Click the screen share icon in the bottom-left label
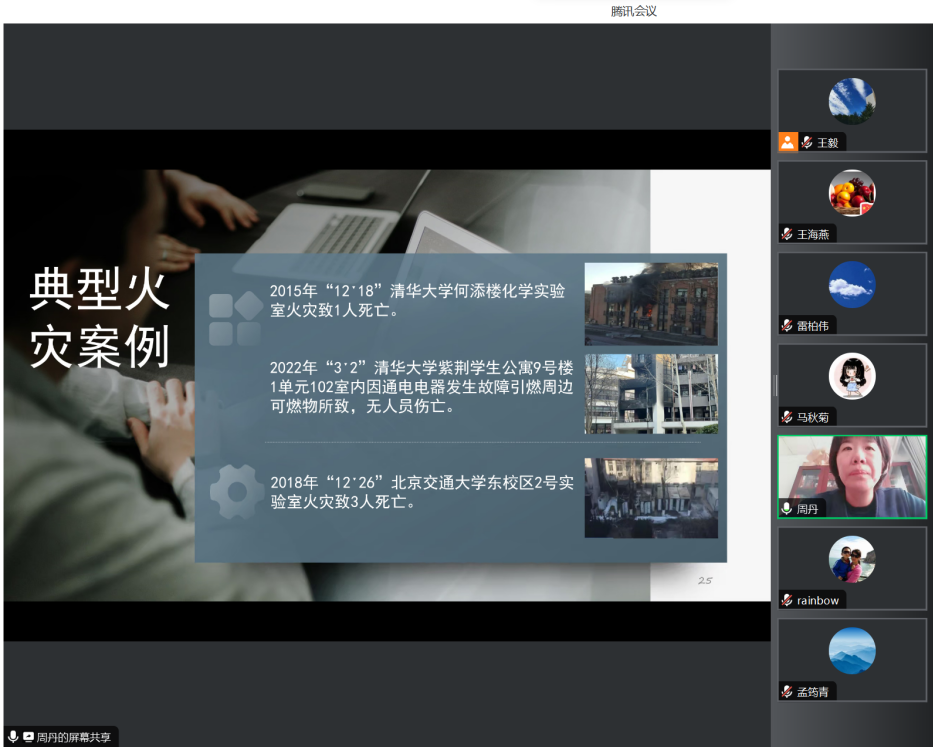The image size is (934, 747). (28, 737)
